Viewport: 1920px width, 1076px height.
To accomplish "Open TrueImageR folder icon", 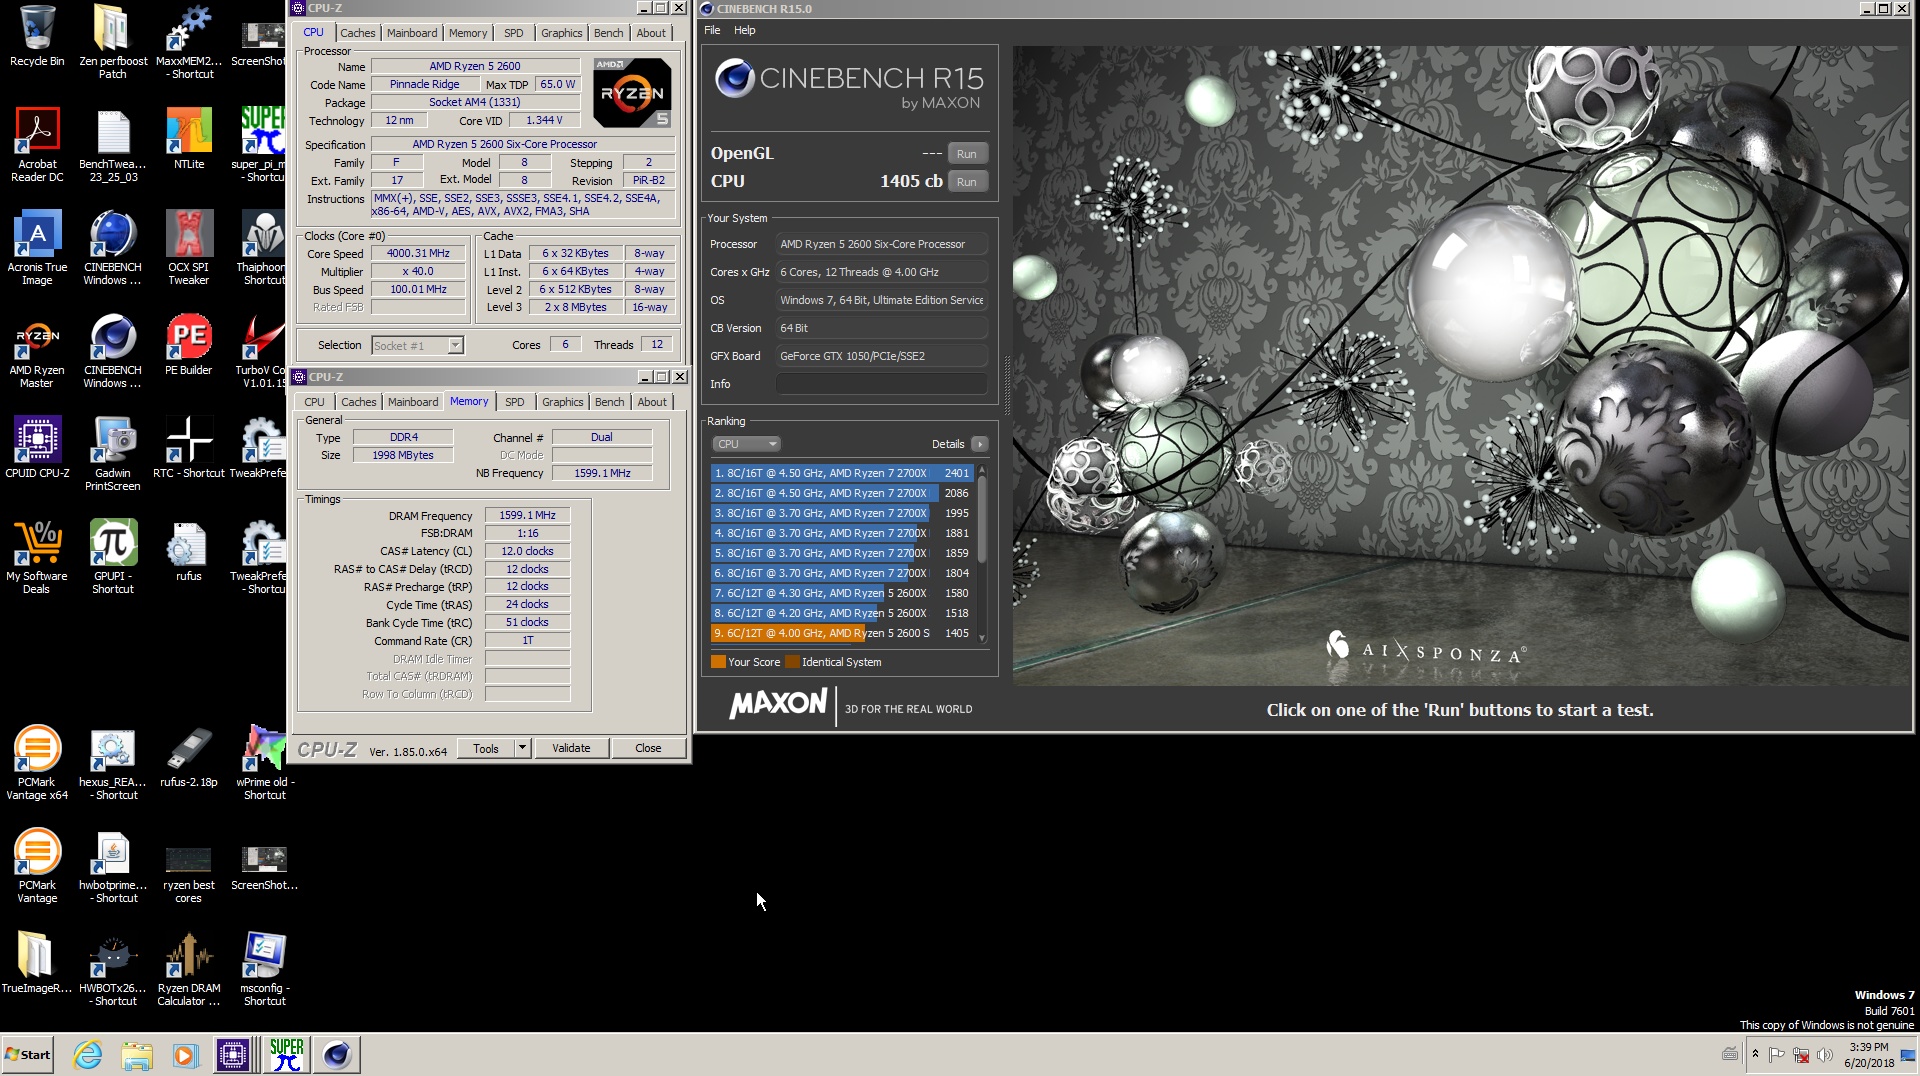I will coord(37,962).
